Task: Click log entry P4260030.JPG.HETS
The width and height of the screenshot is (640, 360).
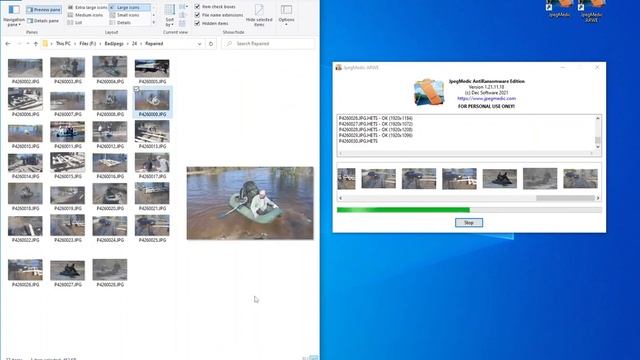Action: point(358,141)
